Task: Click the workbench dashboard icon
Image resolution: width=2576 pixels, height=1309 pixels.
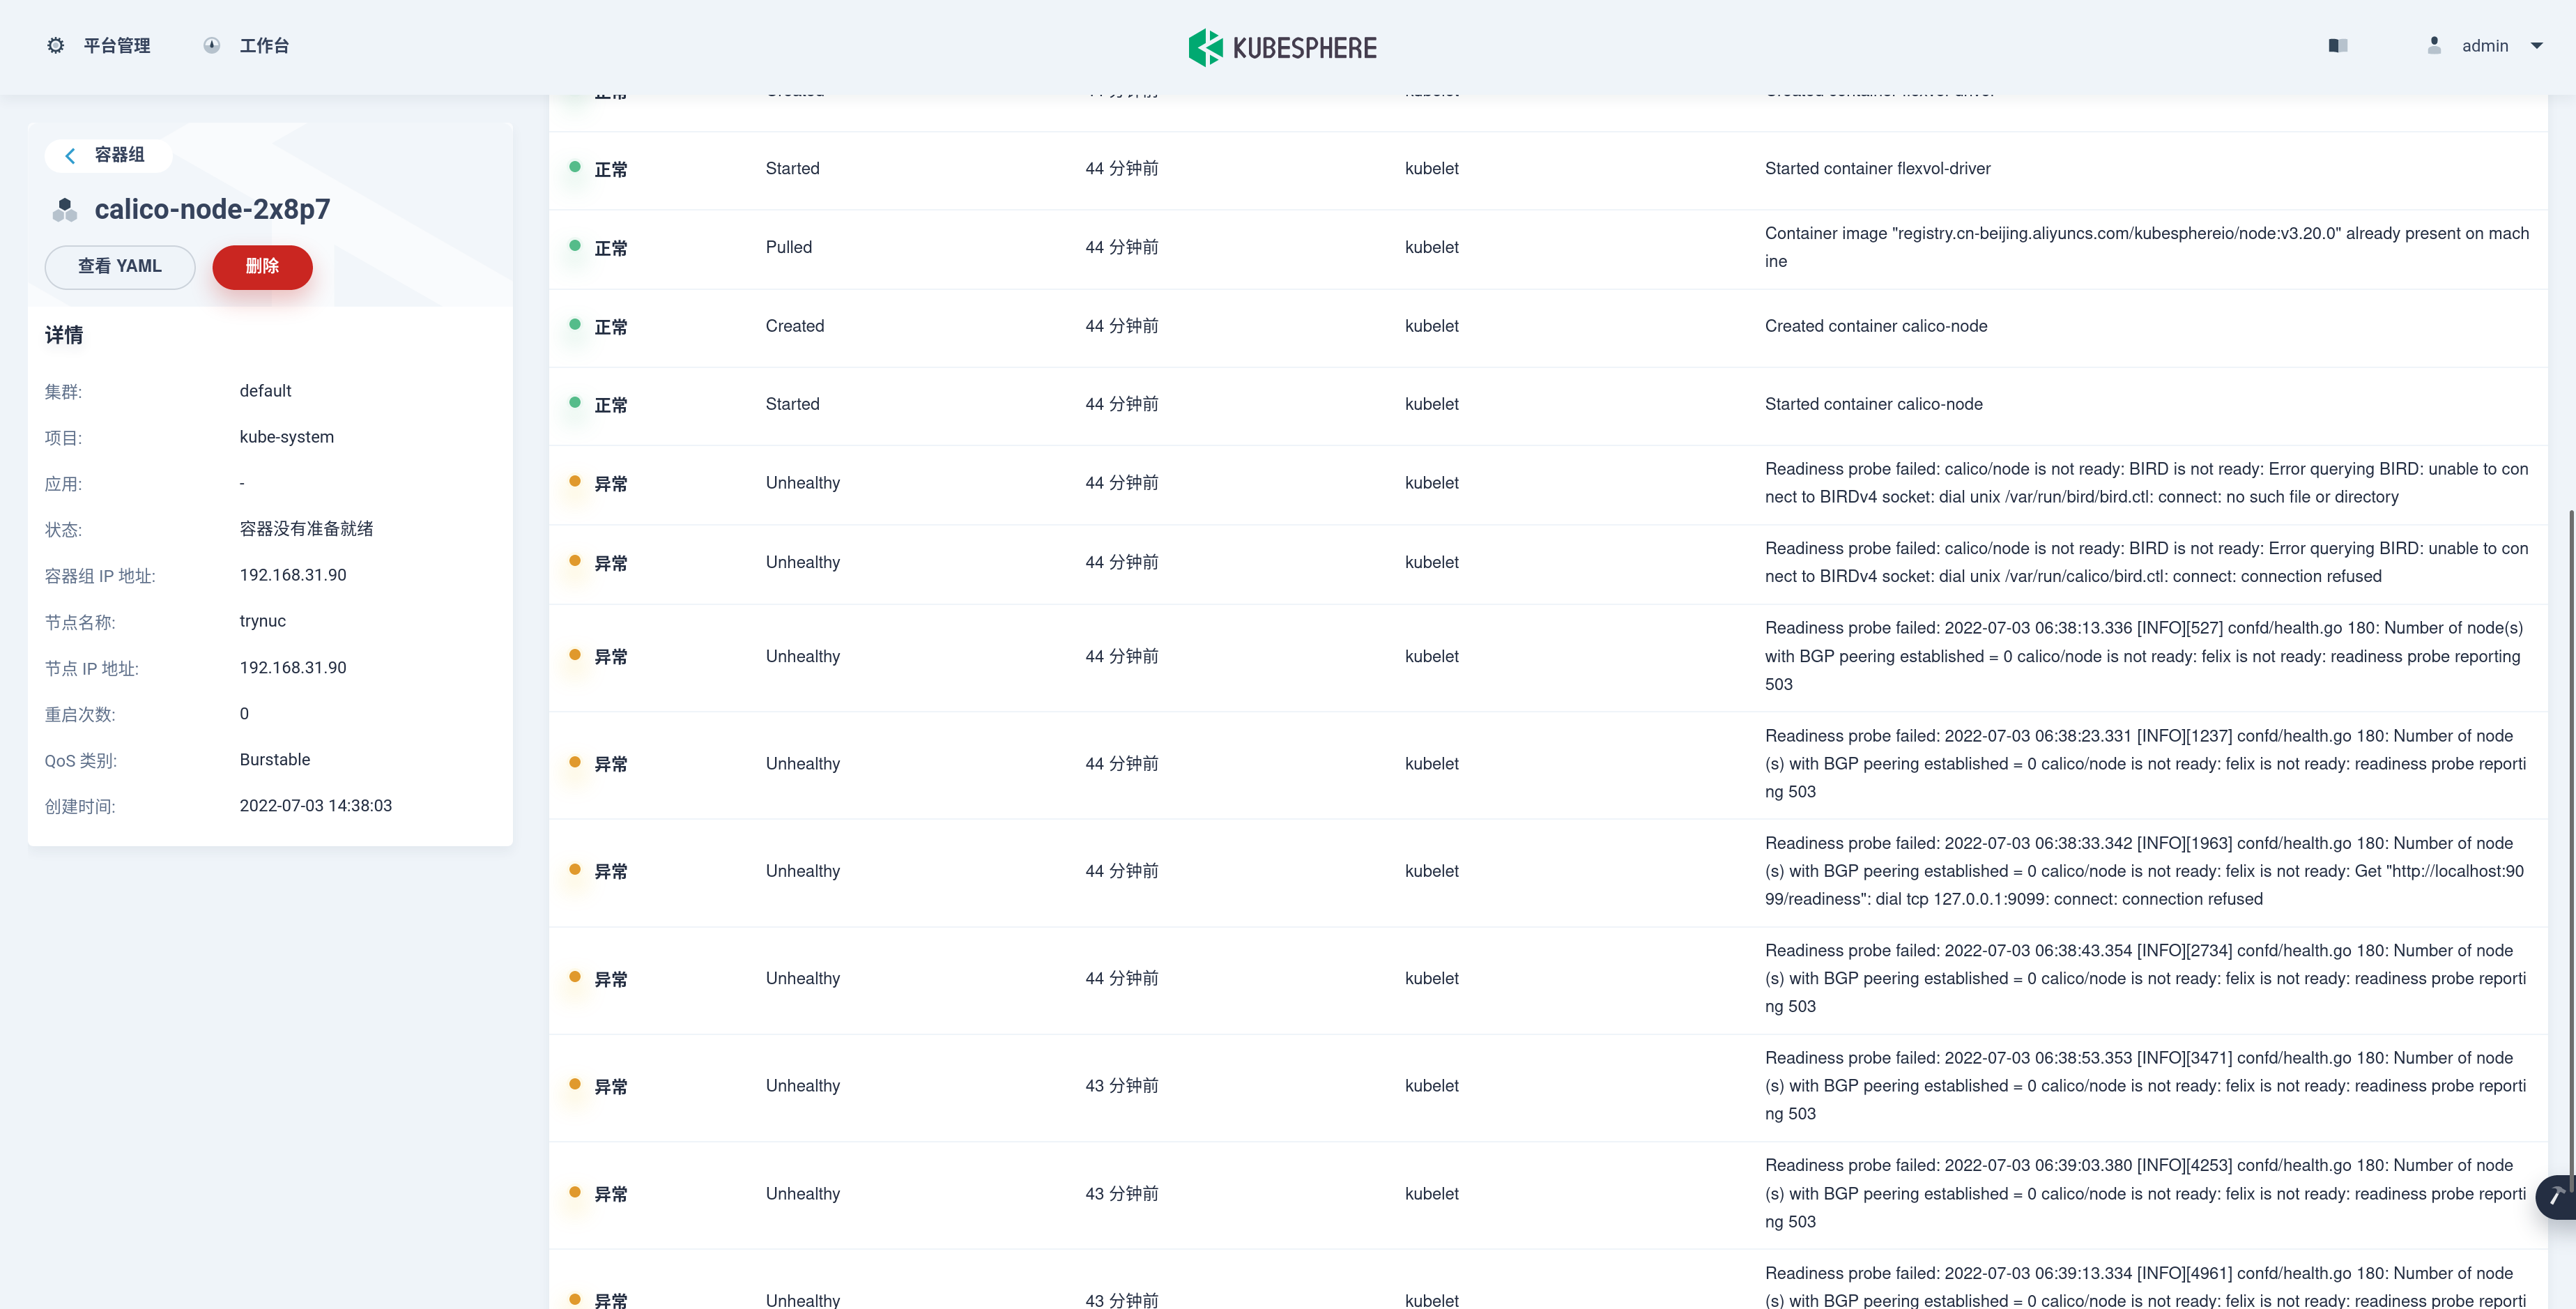Action: [212, 46]
